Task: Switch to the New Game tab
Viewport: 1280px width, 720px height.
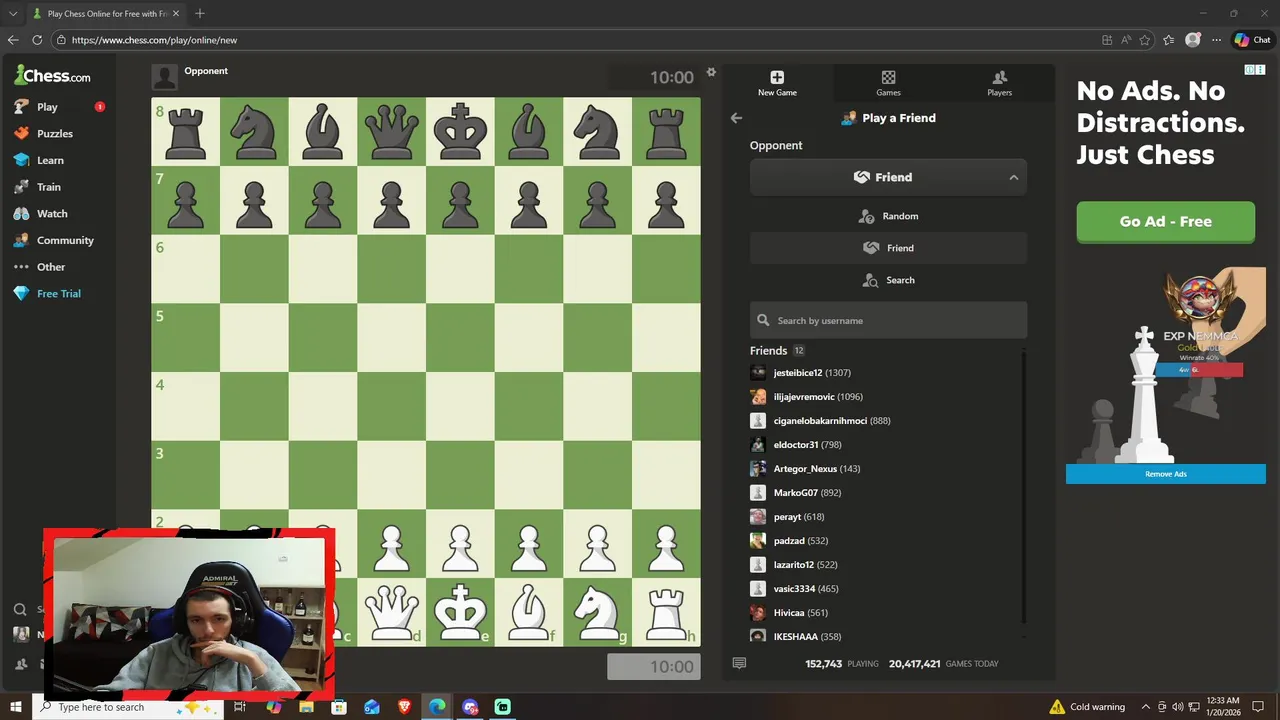Action: 777,83
